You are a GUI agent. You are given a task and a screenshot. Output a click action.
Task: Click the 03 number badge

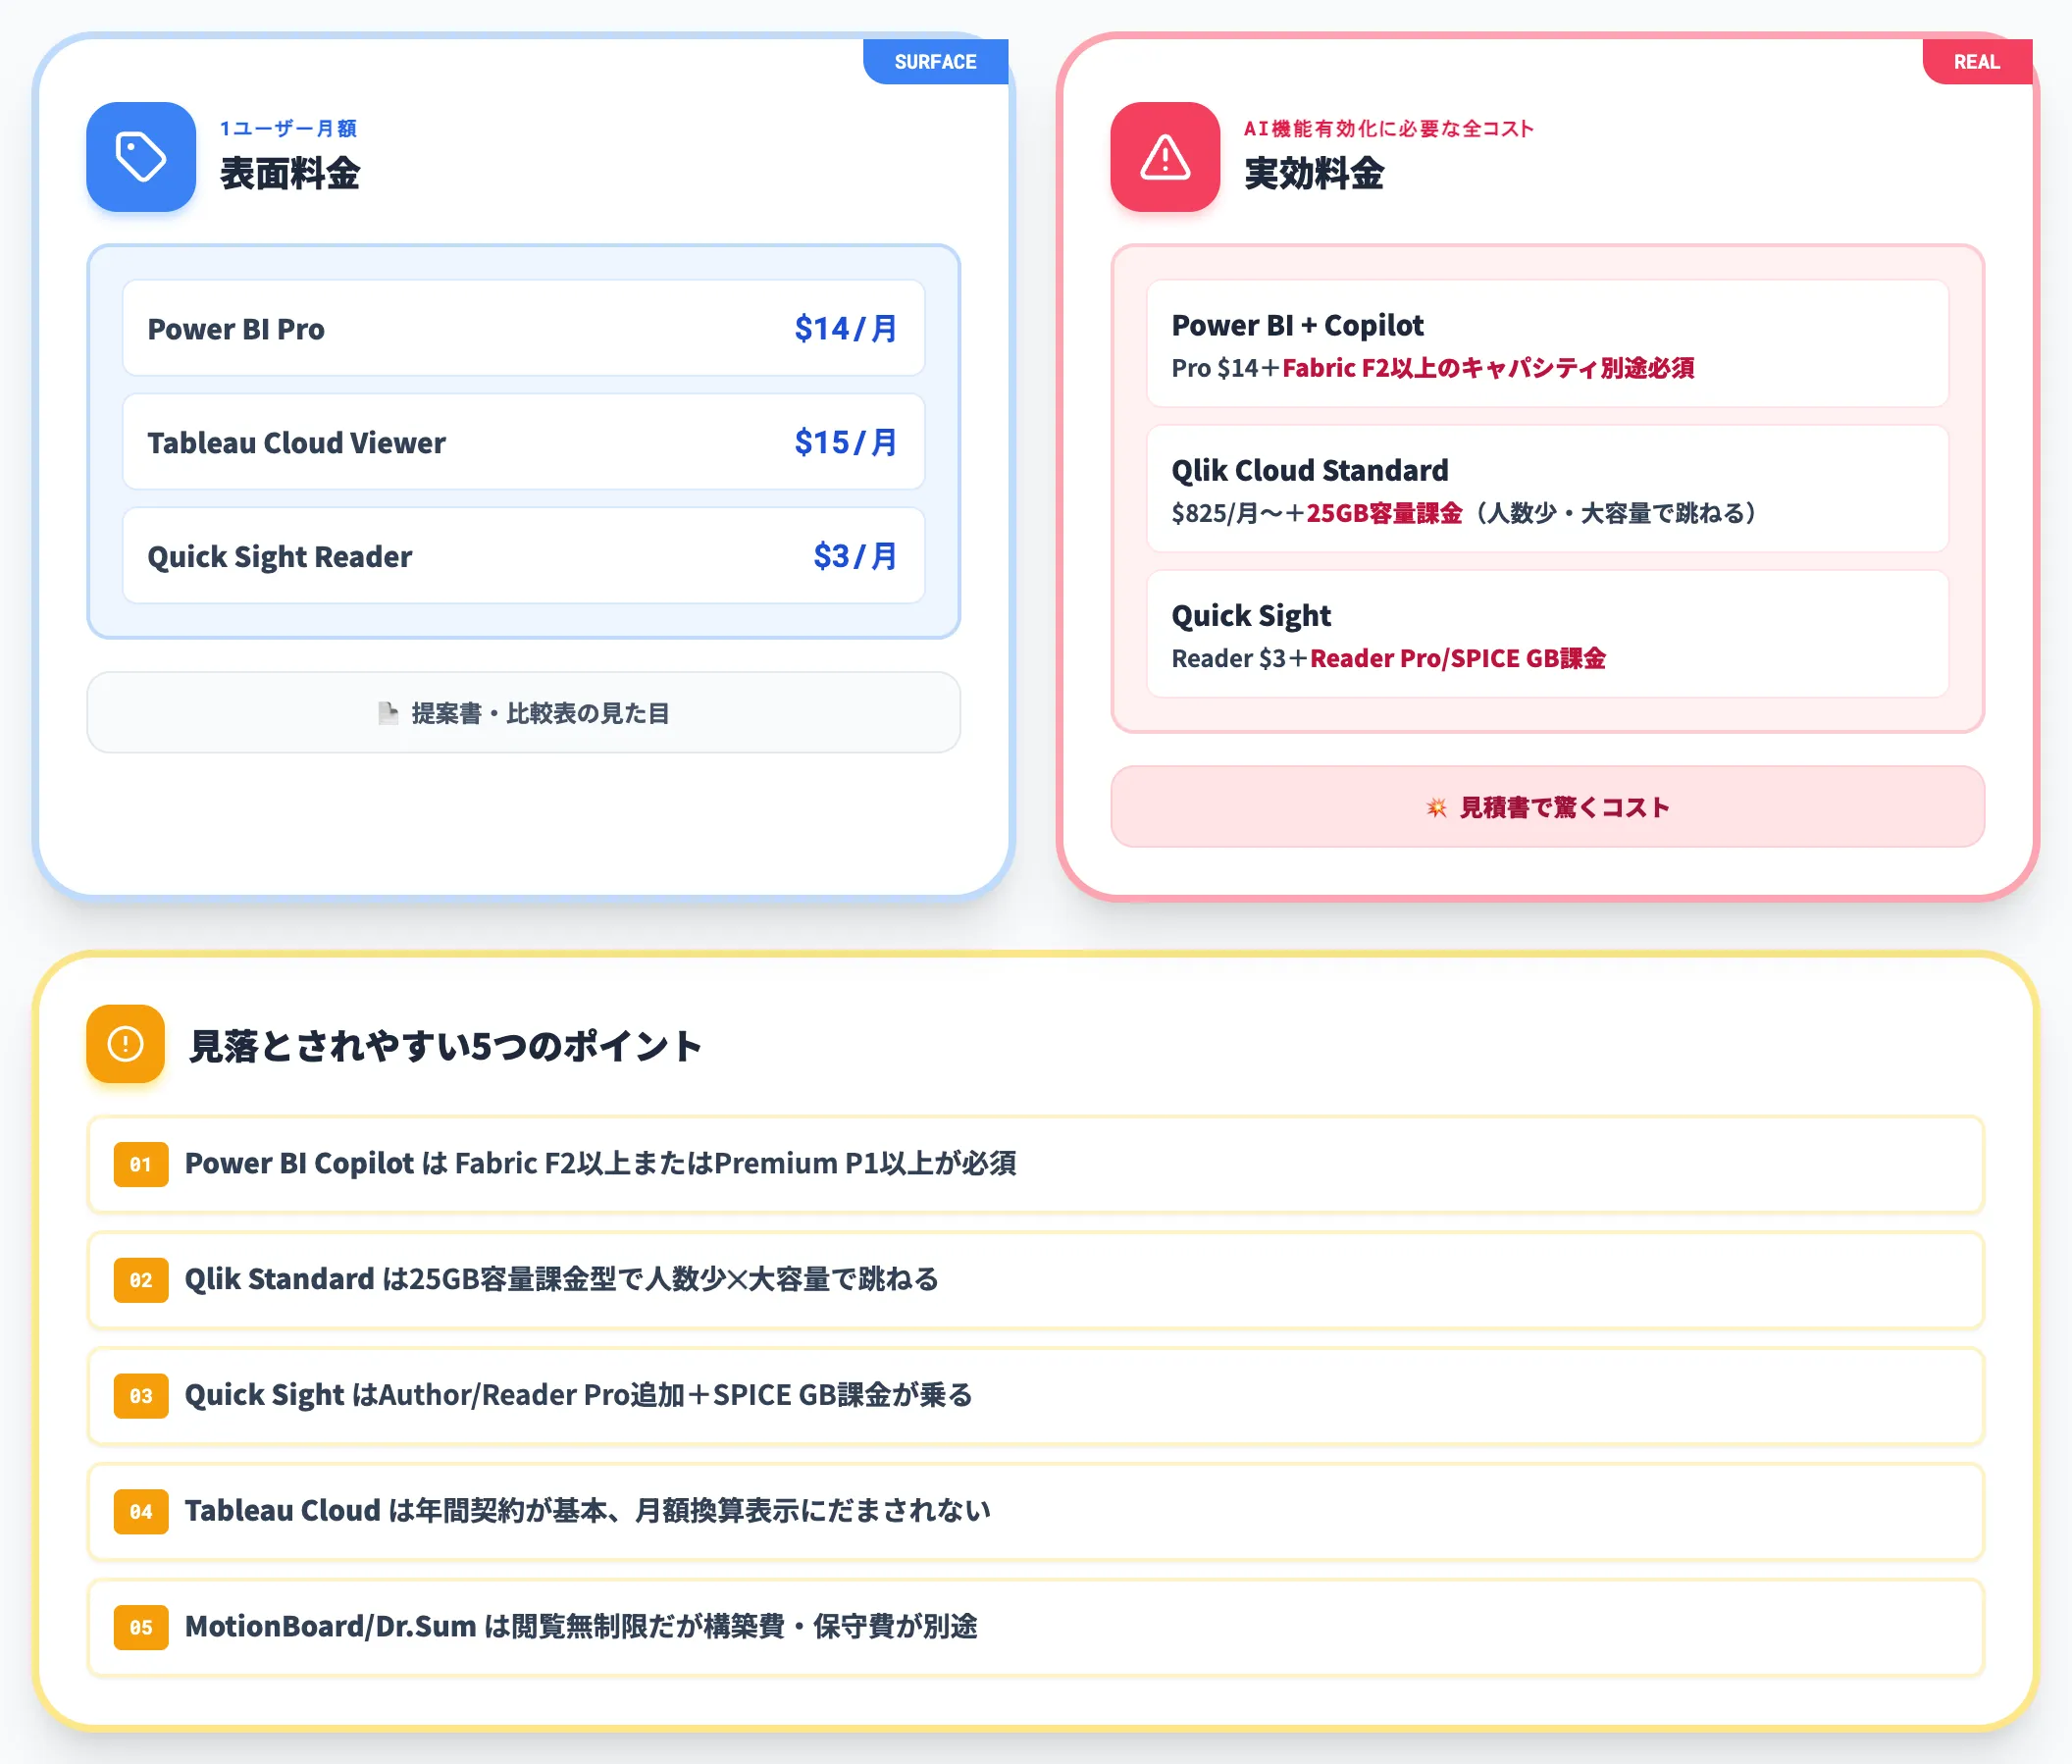click(x=141, y=1396)
